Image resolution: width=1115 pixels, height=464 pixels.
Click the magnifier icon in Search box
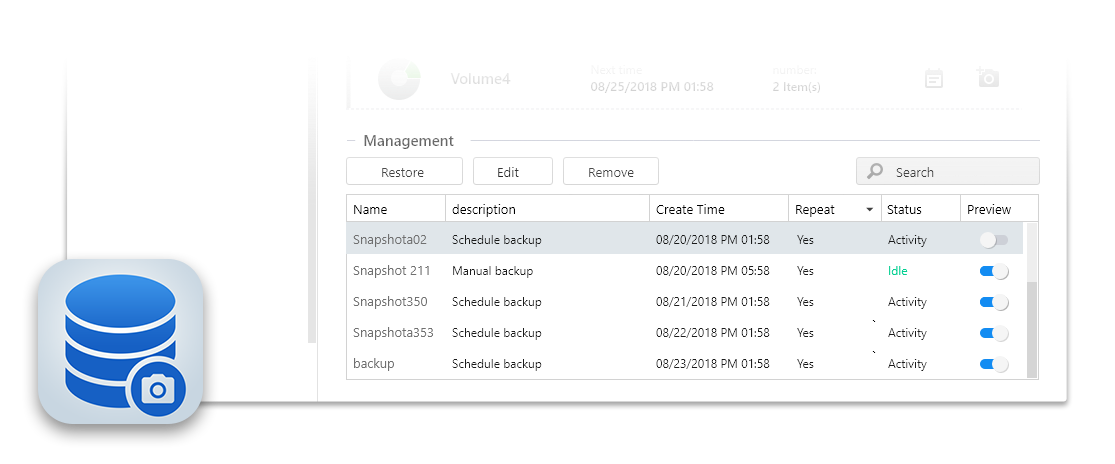pyautogui.click(x=875, y=172)
